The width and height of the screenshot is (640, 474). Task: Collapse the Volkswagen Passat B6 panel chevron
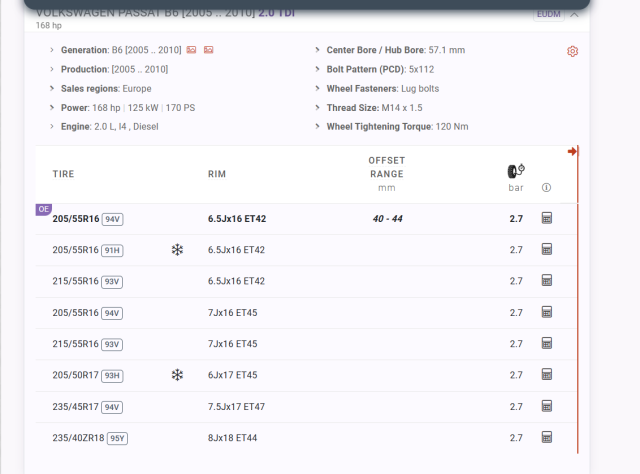coord(574,14)
